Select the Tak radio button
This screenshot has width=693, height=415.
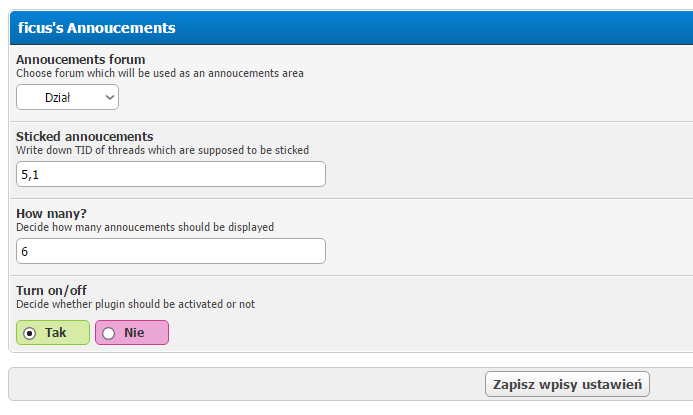30,333
